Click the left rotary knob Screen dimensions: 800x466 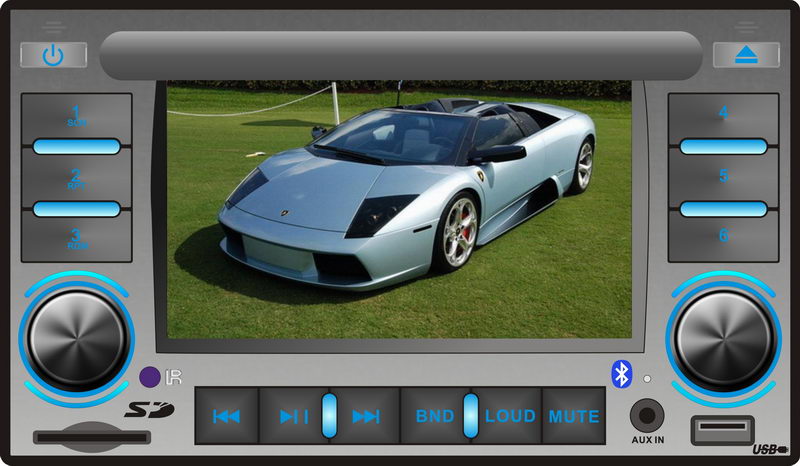(77, 339)
